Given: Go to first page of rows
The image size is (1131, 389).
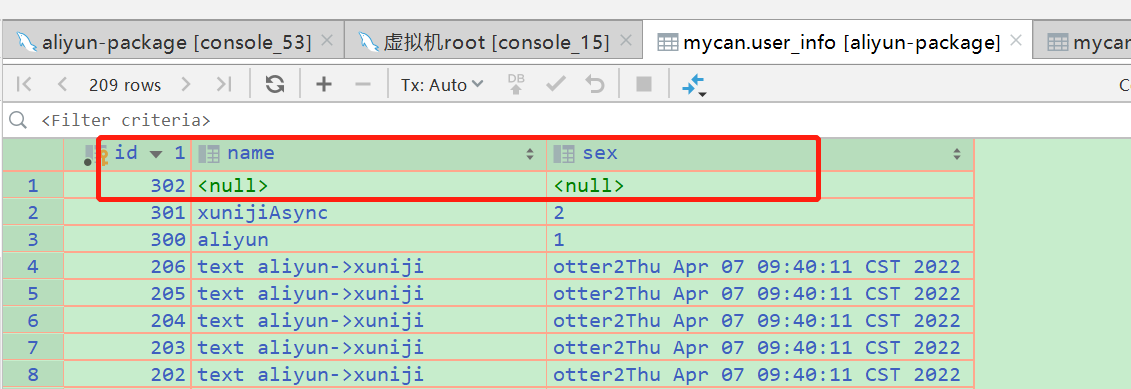Looking at the screenshot, I should [x=24, y=84].
